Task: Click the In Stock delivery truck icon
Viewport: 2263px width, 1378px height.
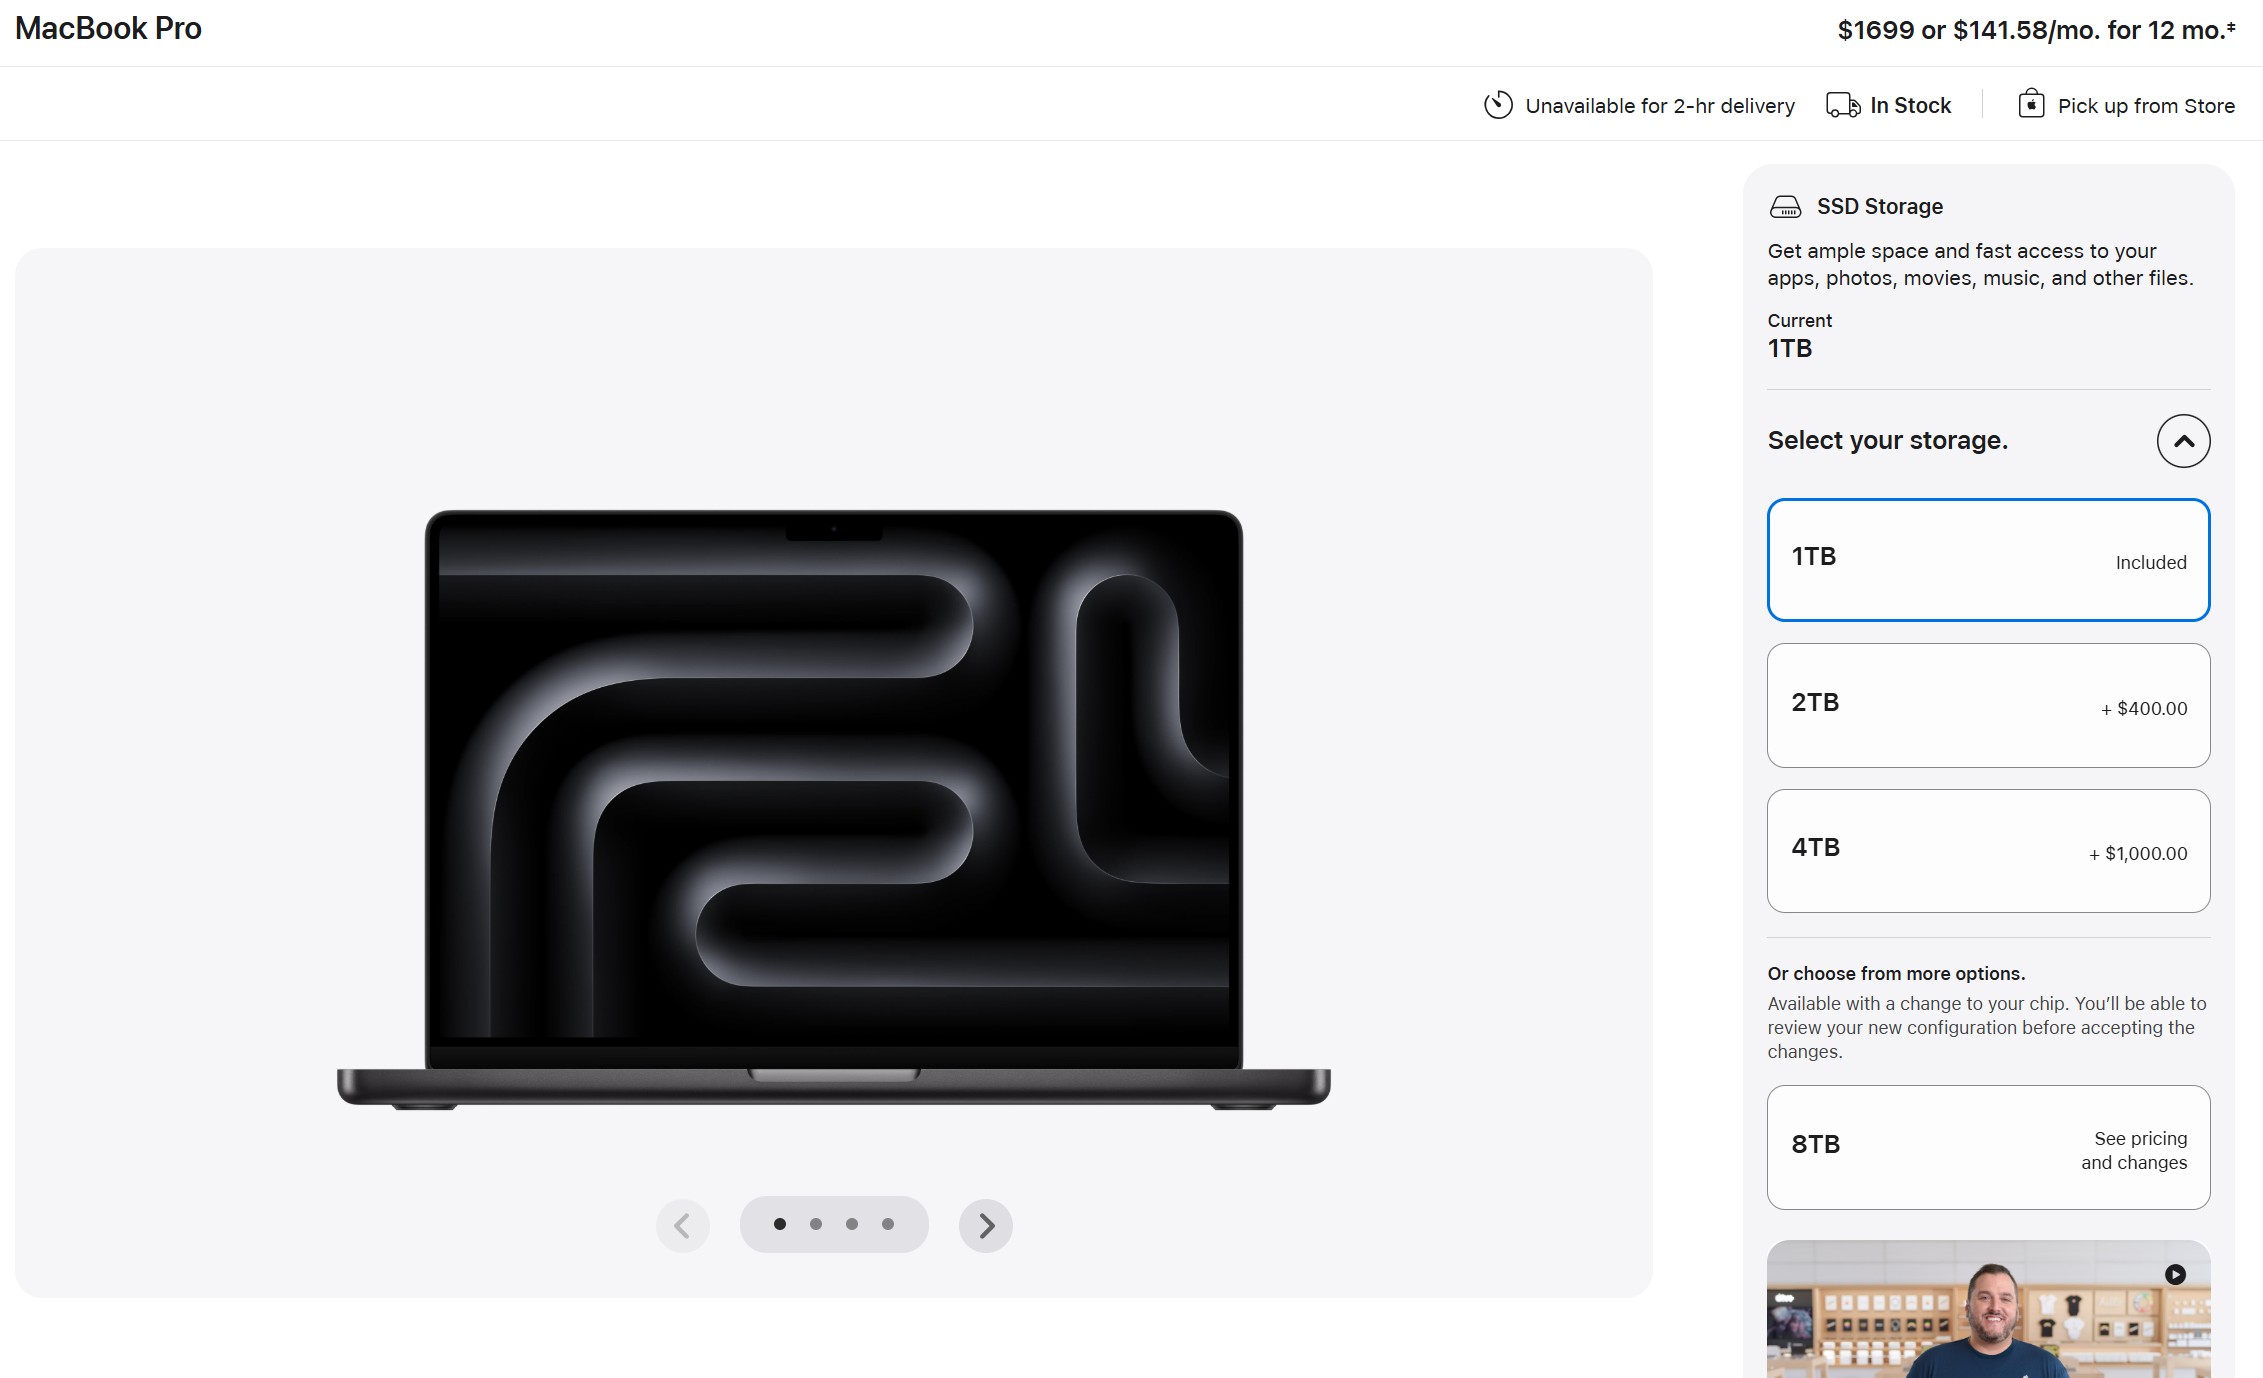Action: coord(1842,105)
